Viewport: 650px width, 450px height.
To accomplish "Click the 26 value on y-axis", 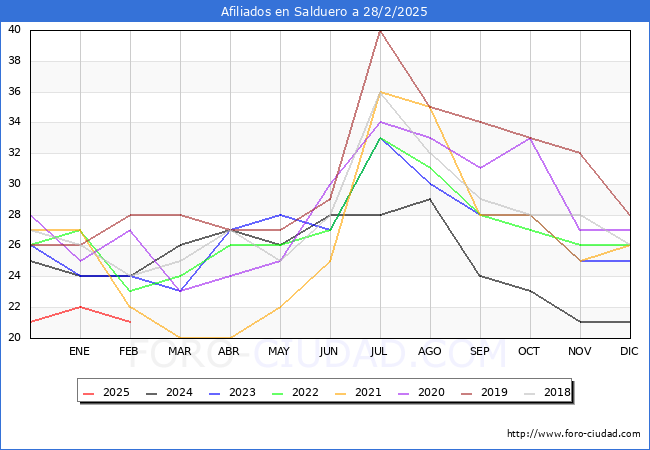I will [15, 245].
